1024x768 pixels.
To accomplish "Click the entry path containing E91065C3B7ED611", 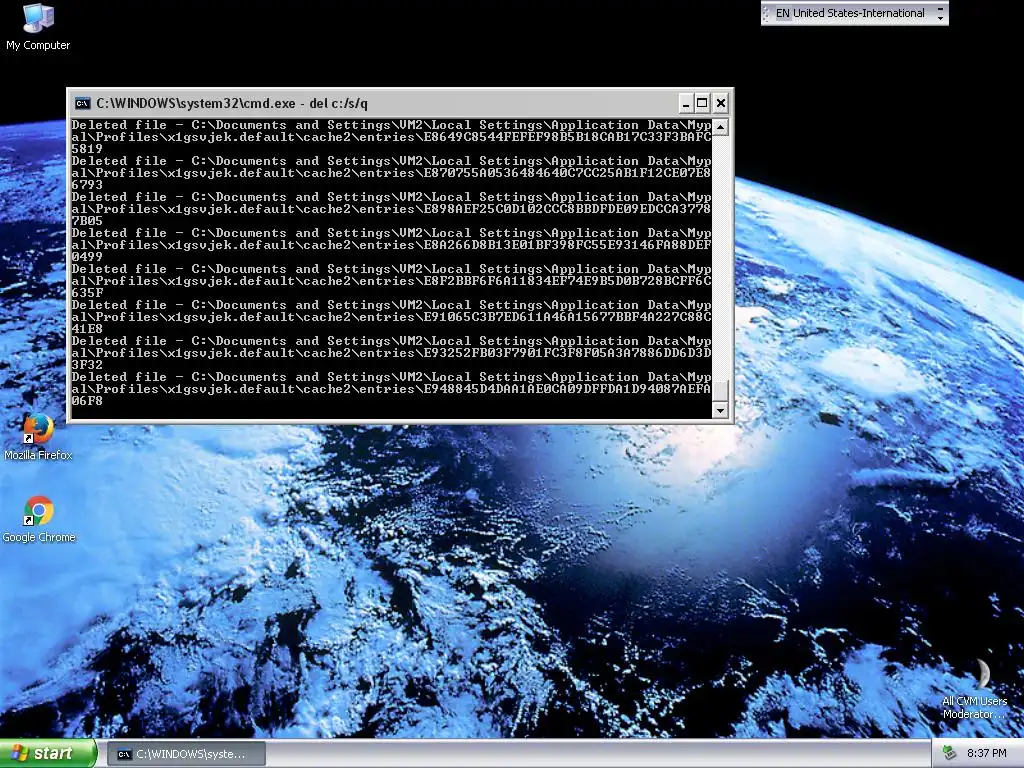I will [391, 317].
